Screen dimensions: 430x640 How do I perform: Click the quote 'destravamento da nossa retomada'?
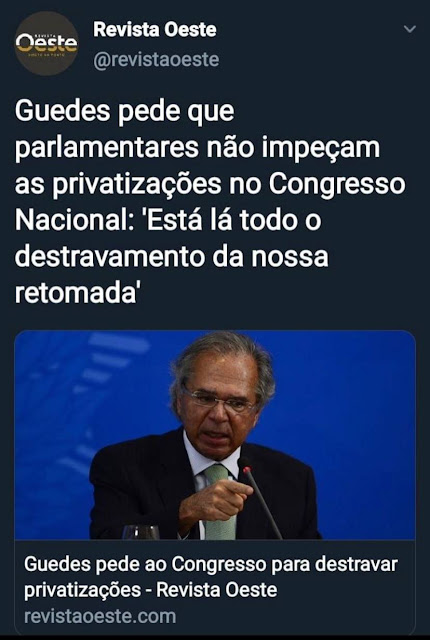point(171,275)
